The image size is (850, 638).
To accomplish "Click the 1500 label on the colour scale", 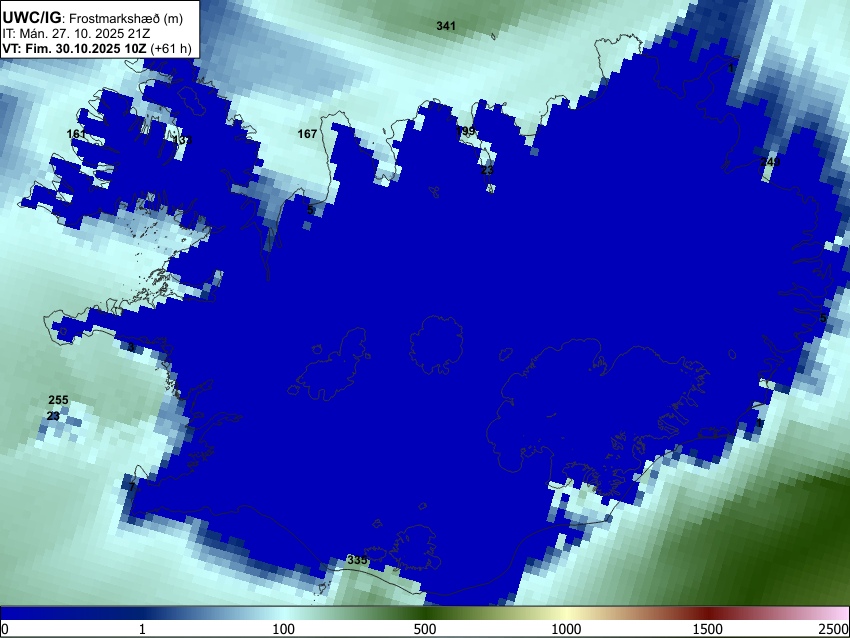I will 708,629.
